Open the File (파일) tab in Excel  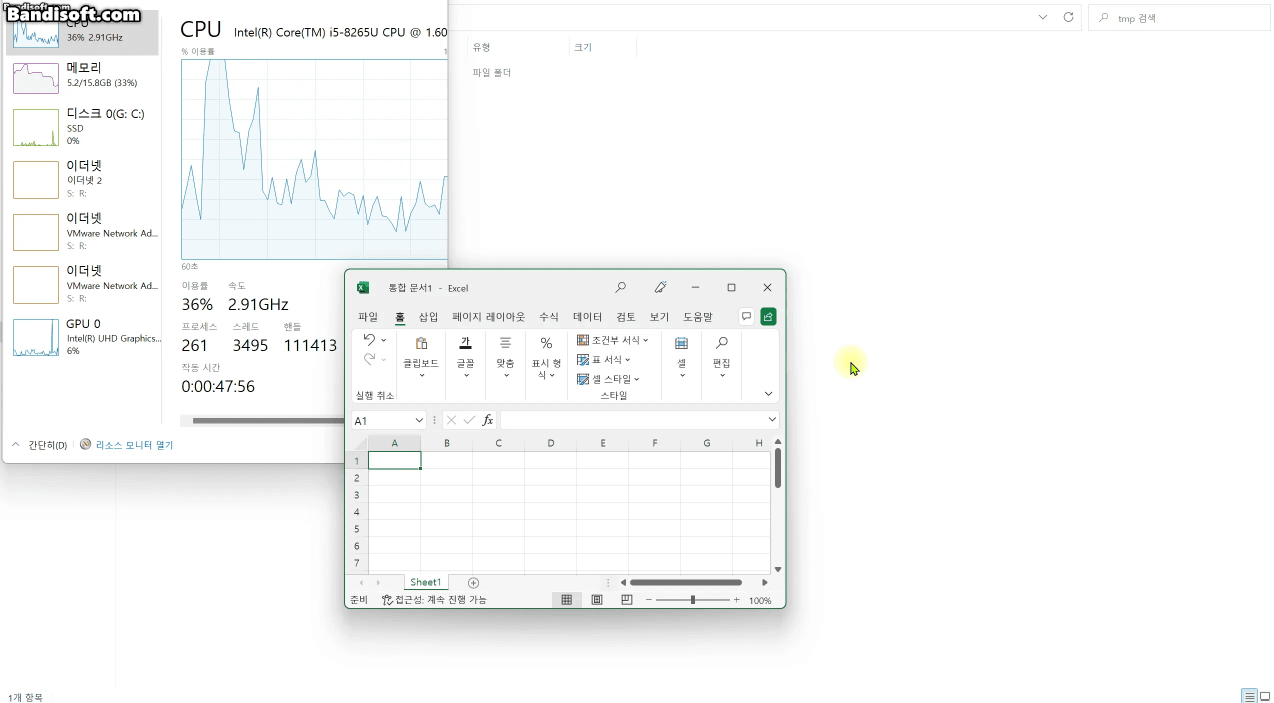[x=368, y=317]
